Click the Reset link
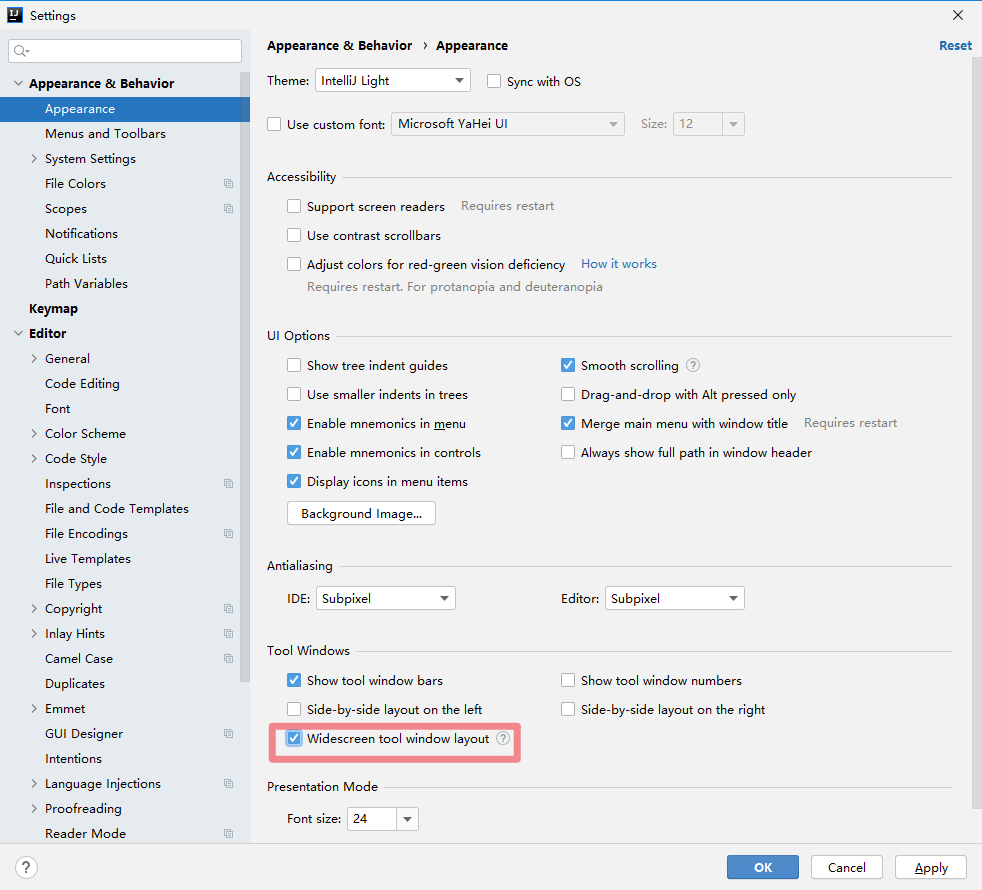982x890 pixels. click(x=955, y=46)
